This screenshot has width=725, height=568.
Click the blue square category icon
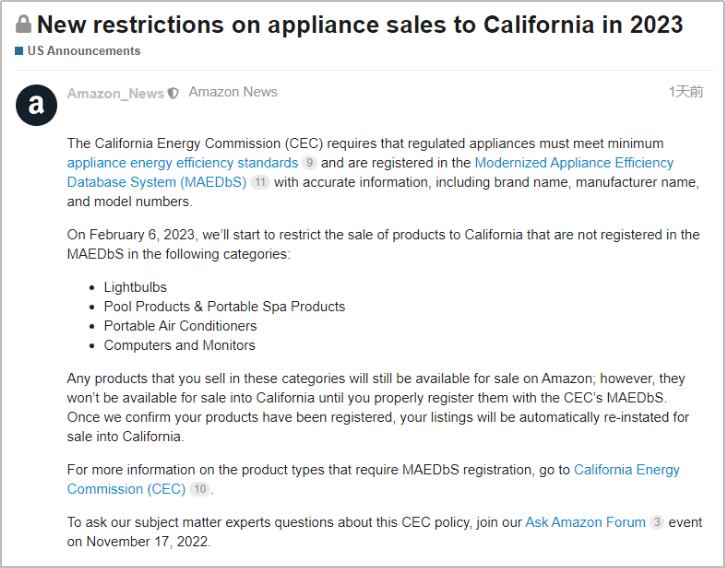pos(19,51)
